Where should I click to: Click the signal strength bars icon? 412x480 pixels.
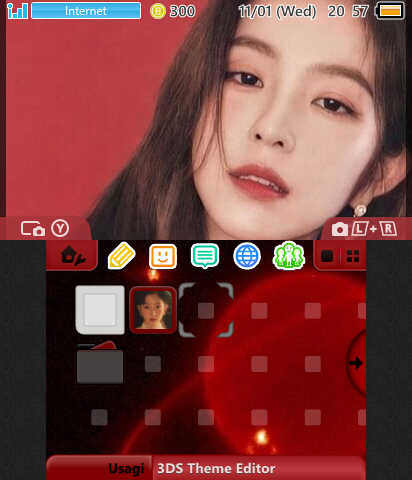click(x=17, y=11)
